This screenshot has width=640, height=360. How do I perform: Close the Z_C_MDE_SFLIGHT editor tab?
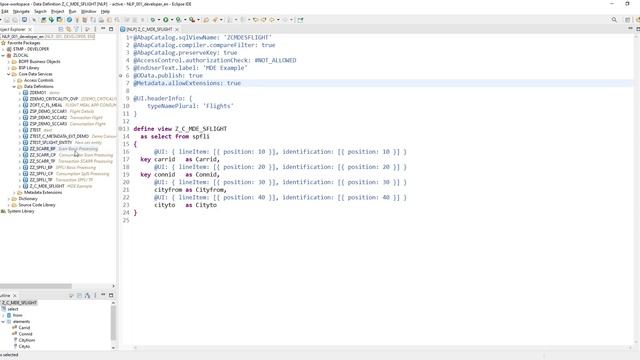click(177, 29)
